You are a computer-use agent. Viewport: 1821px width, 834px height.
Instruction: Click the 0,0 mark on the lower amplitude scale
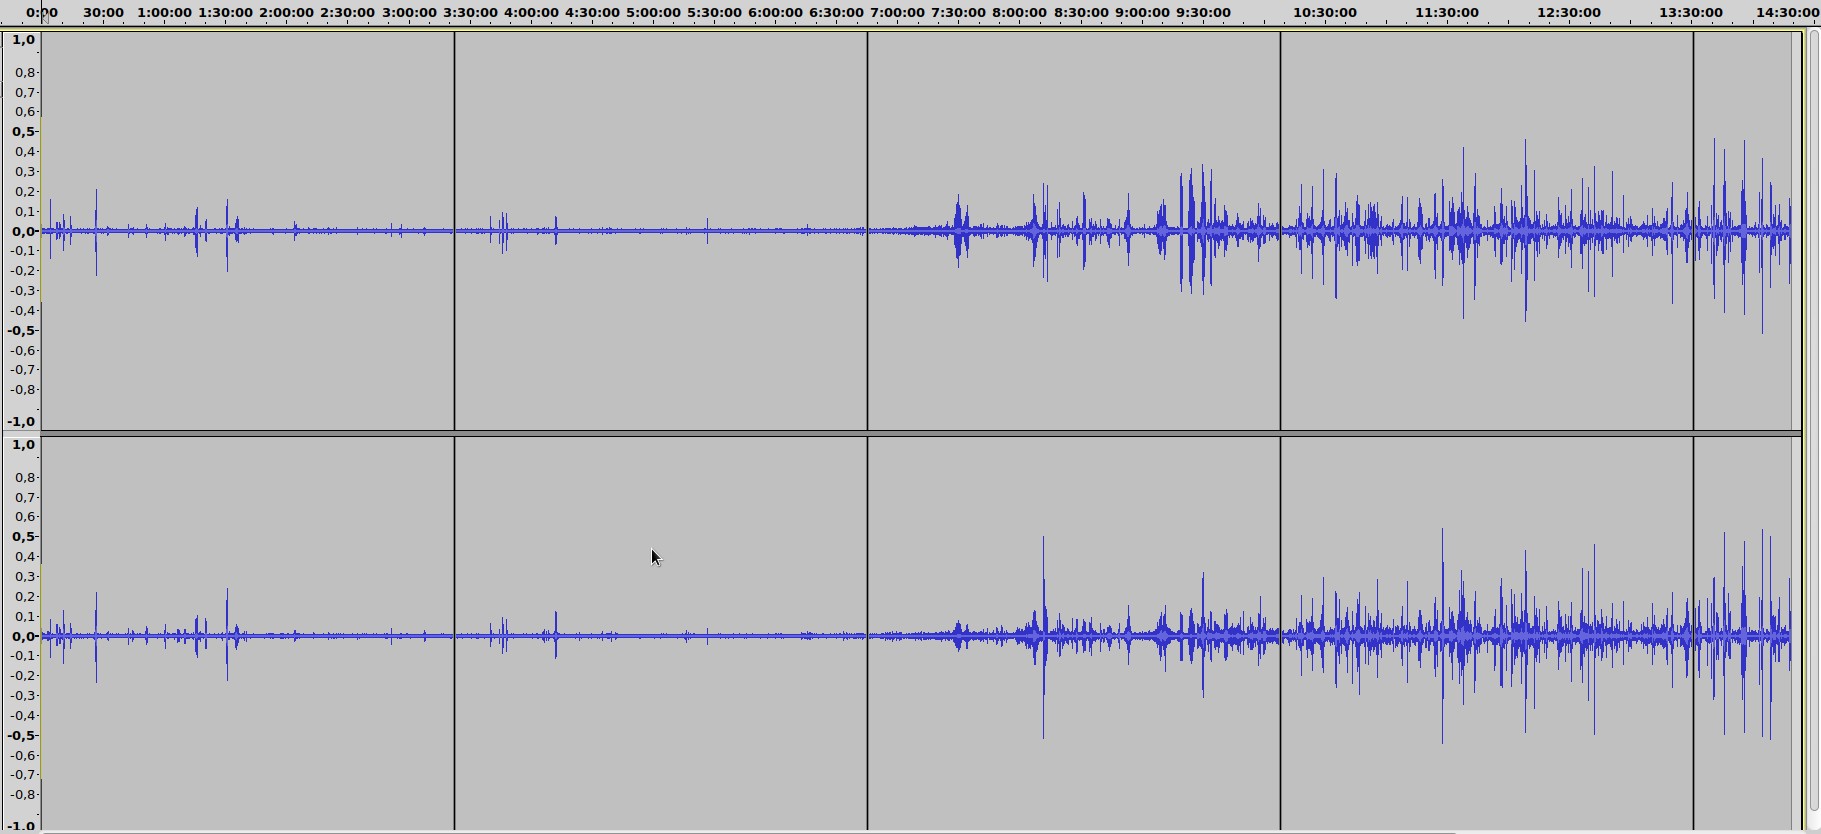pos(24,636)
